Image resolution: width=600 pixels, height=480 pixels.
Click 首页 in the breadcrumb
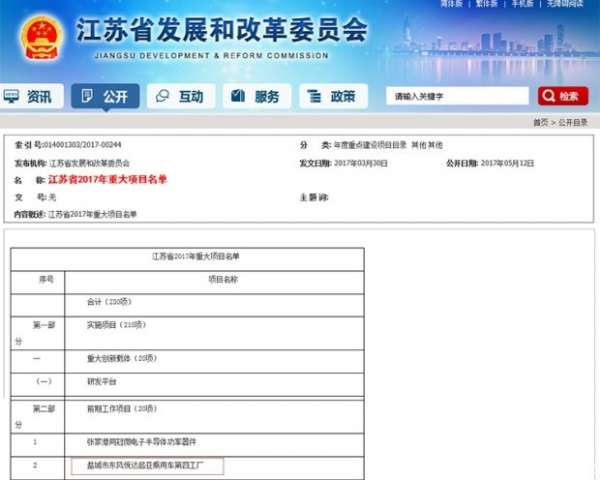(x=540, y=122)
